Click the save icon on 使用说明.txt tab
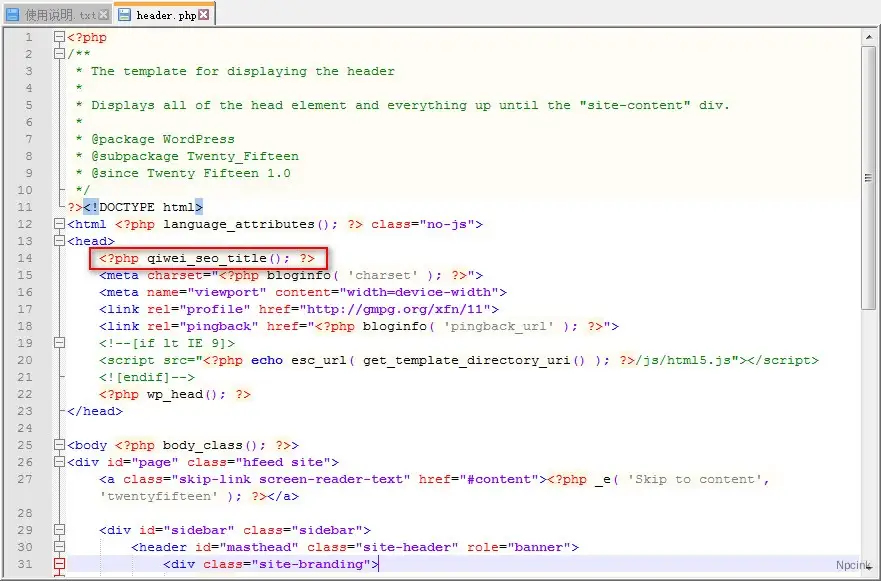Screen dimensions: 881x581 [x=12, y=15]
